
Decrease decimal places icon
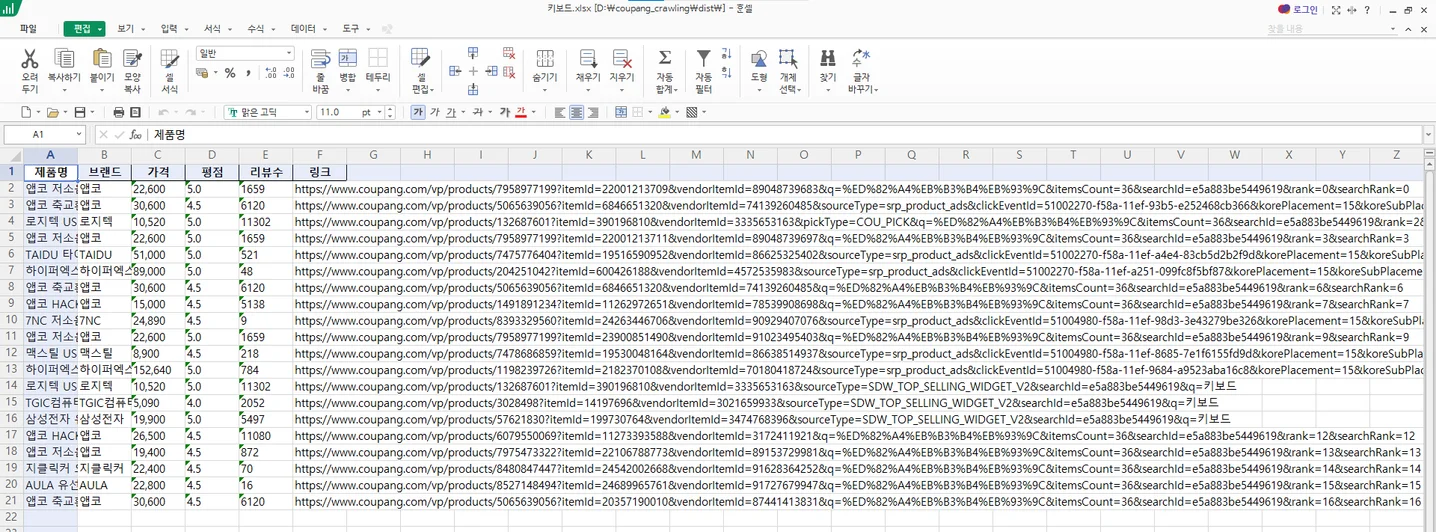point(289,73)
